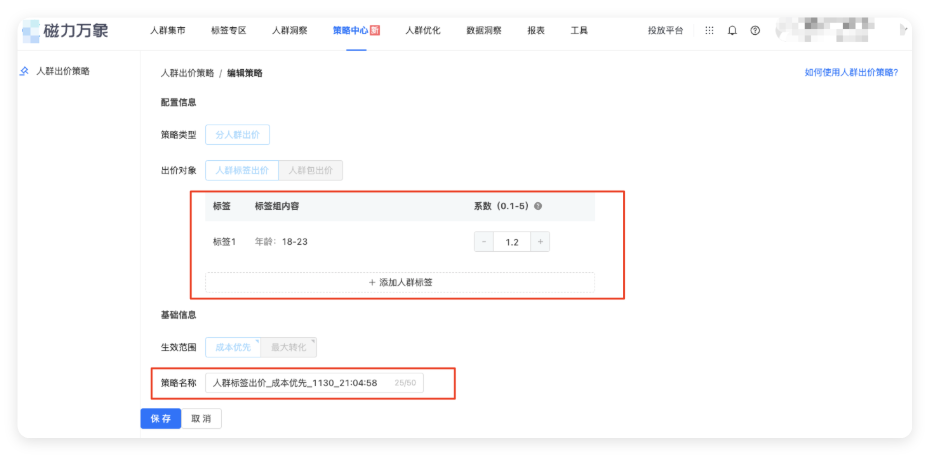Open the 人群集市 menu
The width and height of the screenshot is (929, 455).
coord(168,31)
